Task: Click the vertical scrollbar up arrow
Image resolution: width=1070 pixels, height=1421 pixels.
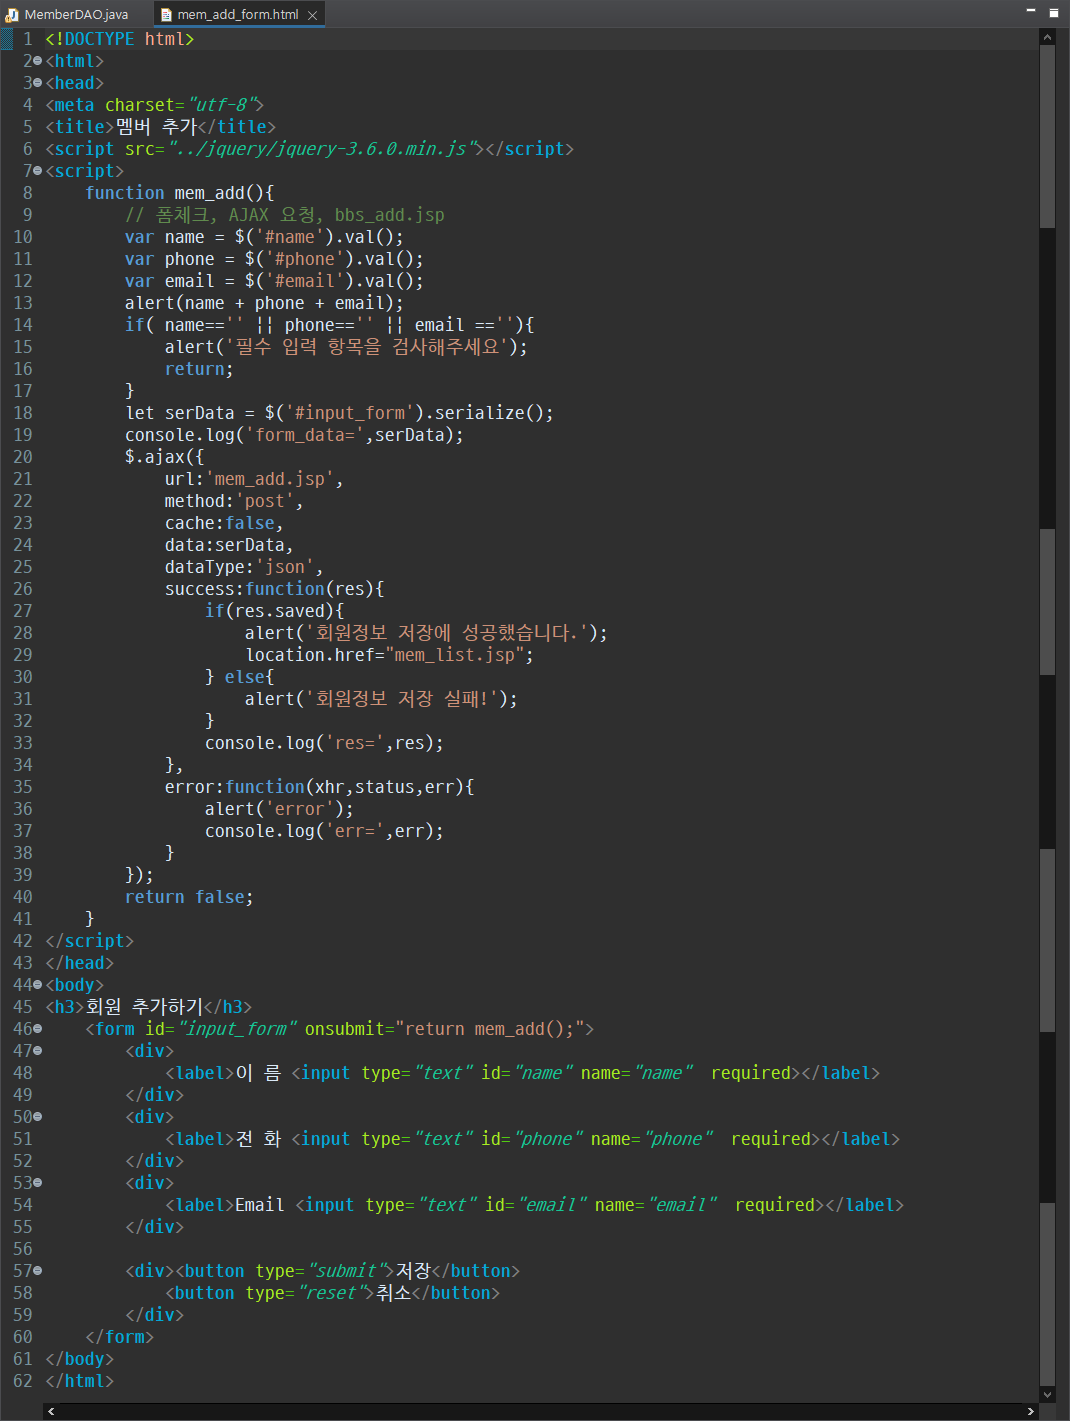Action: click(x=1048, y=37)
